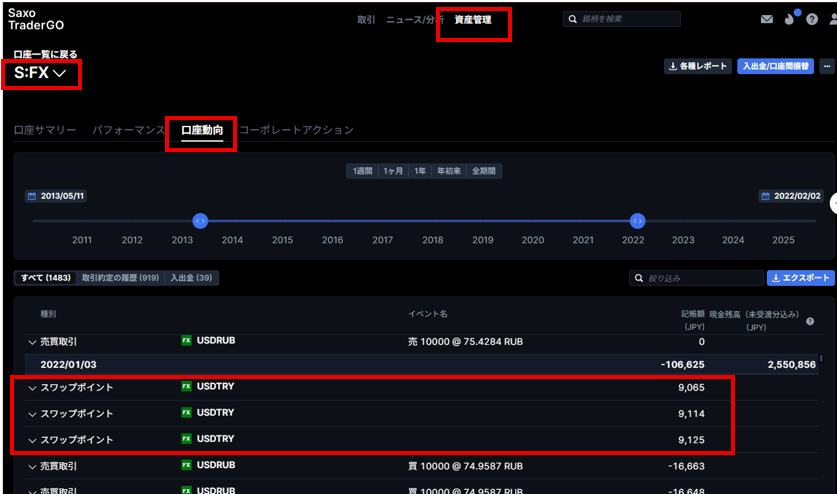Expand the 売買取引 row at 75.4284 RUB

[x=32, y=342]
